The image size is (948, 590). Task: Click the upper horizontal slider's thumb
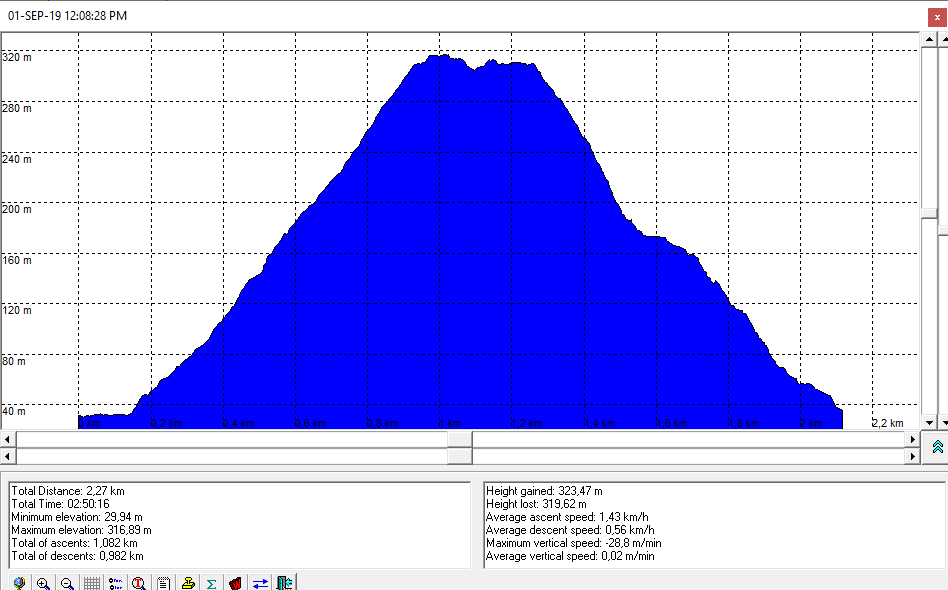point(460,439)
